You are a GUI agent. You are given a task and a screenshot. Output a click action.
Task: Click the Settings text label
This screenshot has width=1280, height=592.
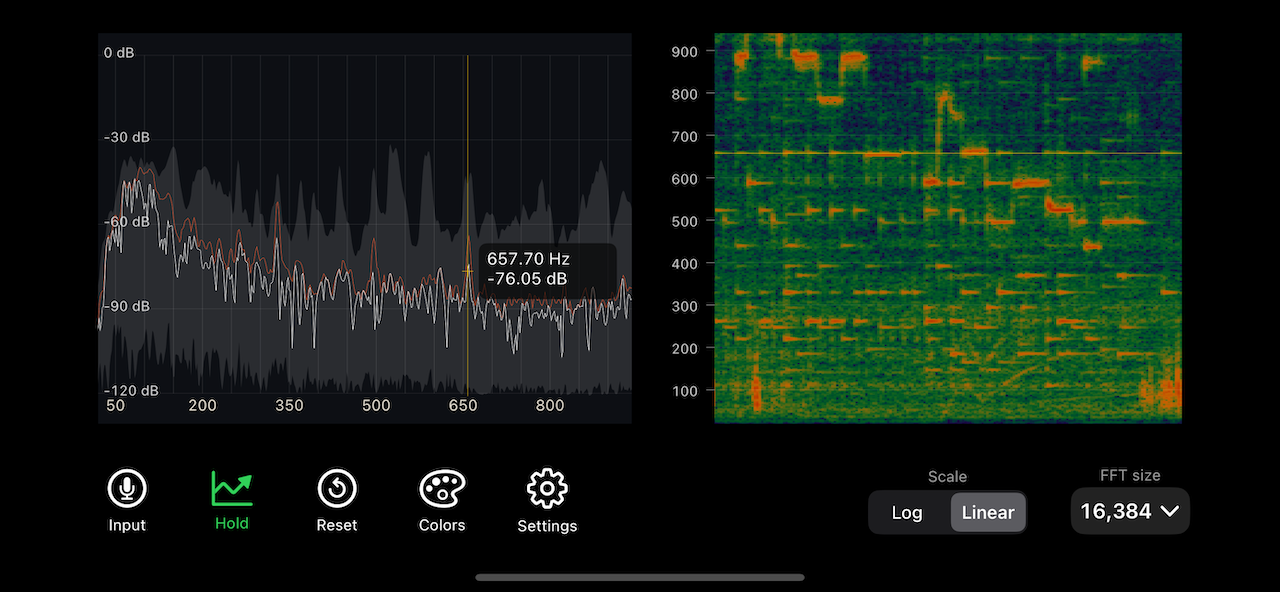[547, 526]
